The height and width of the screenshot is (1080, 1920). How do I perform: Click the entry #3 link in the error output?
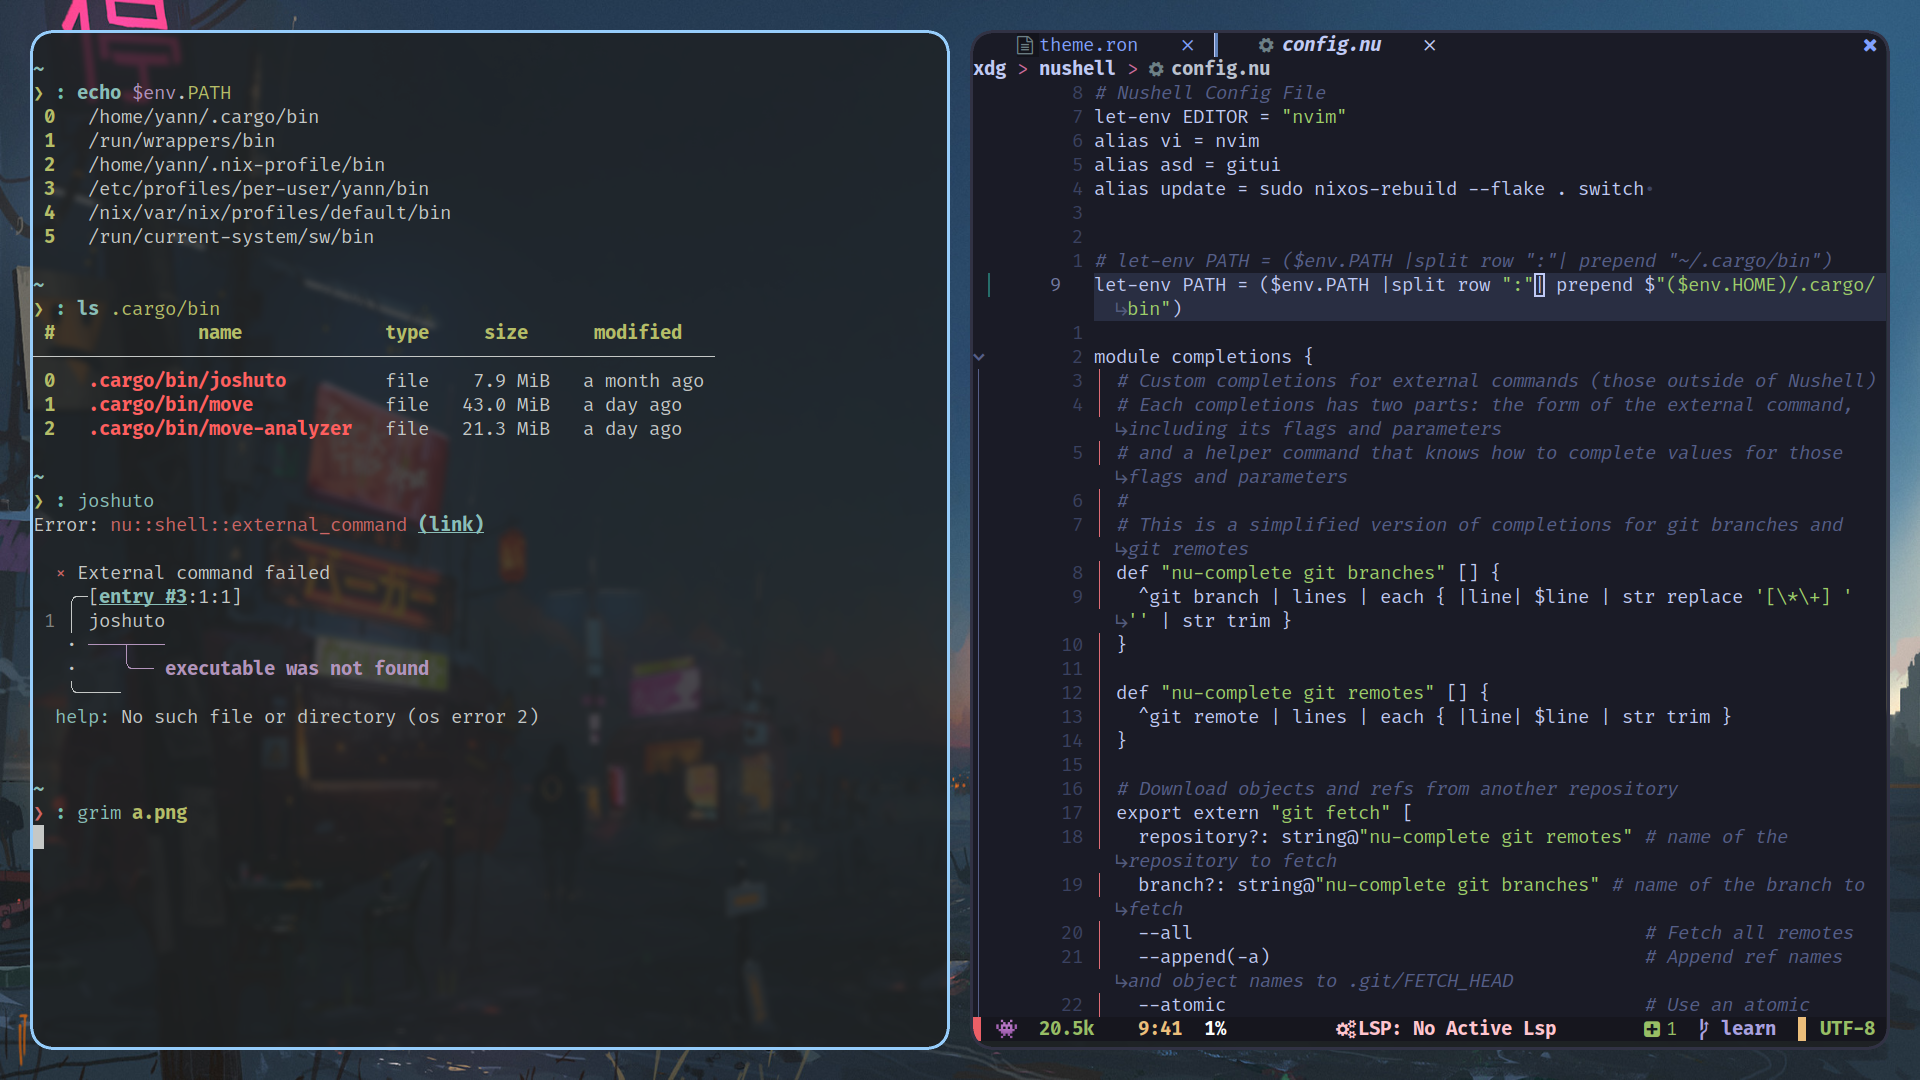tap(141, 596)
